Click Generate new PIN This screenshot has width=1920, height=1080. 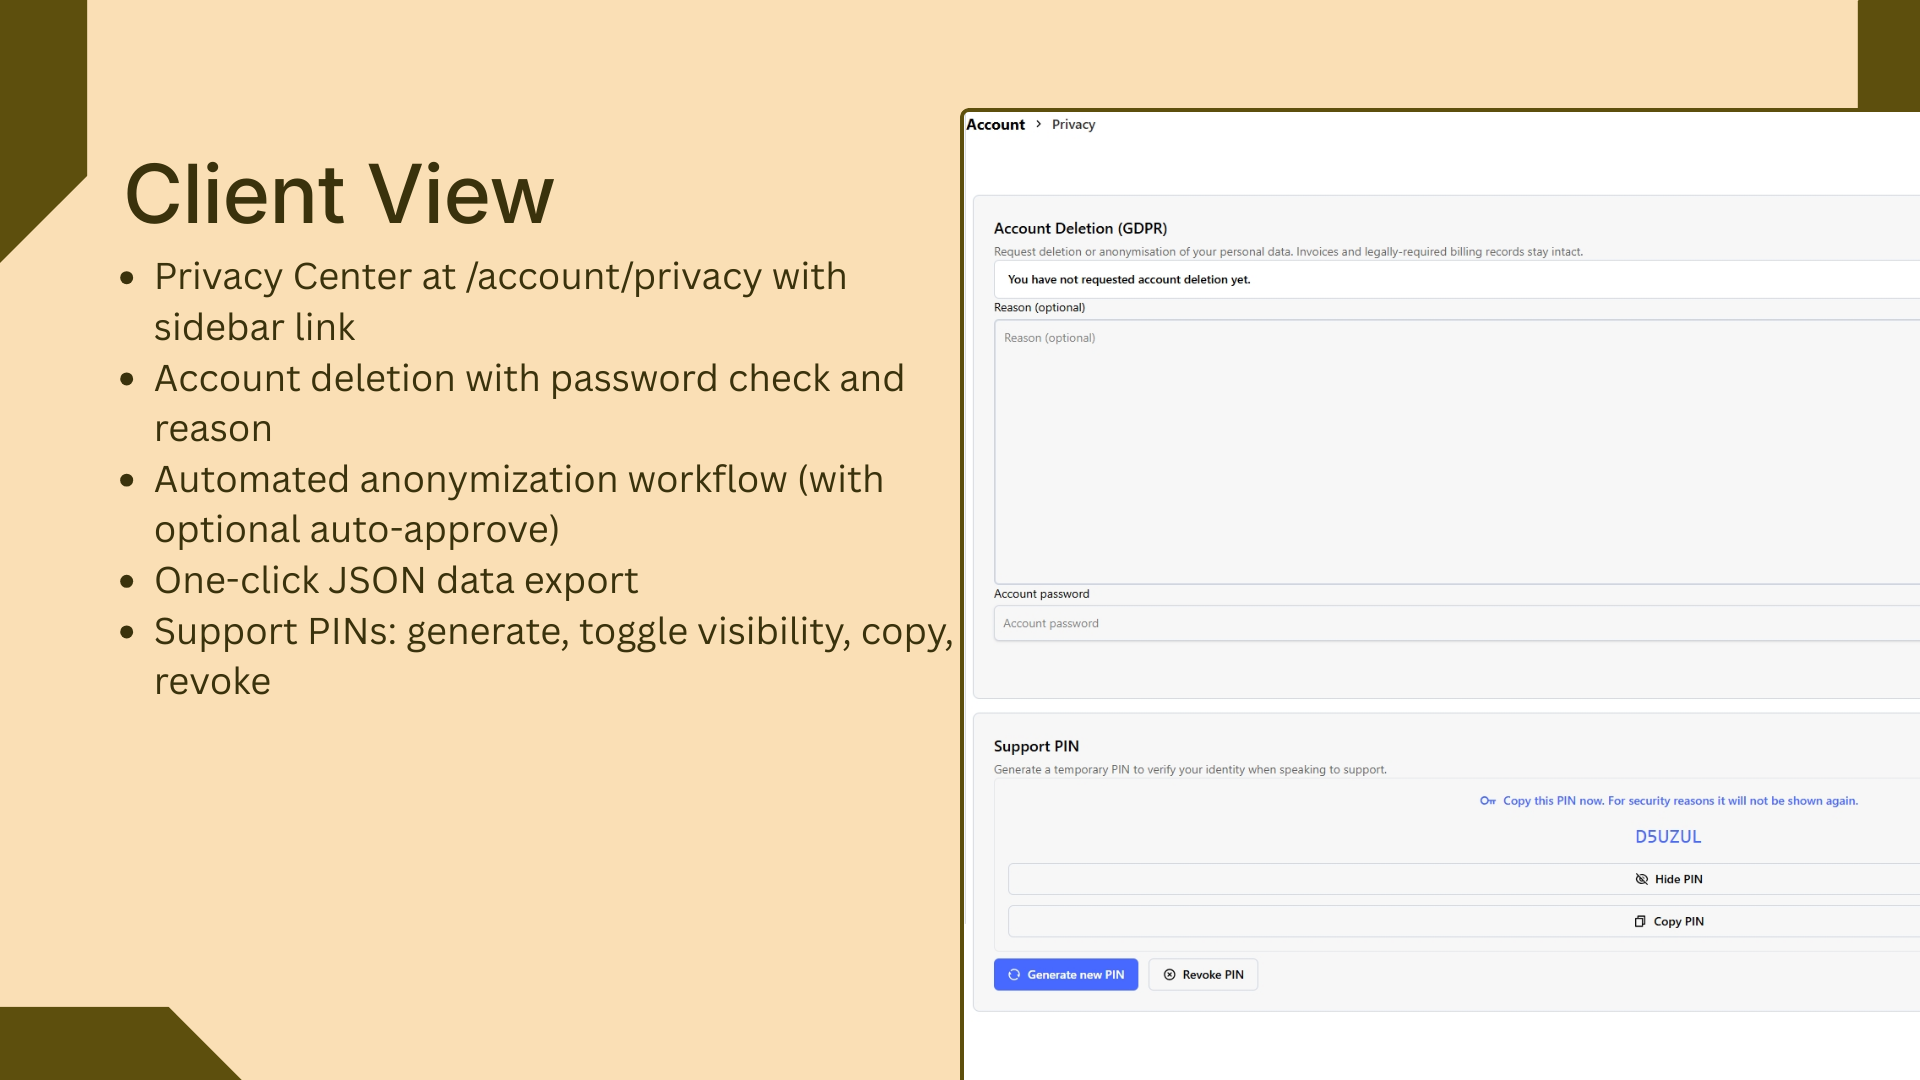pyautogui.click(x=1065, y=974)
